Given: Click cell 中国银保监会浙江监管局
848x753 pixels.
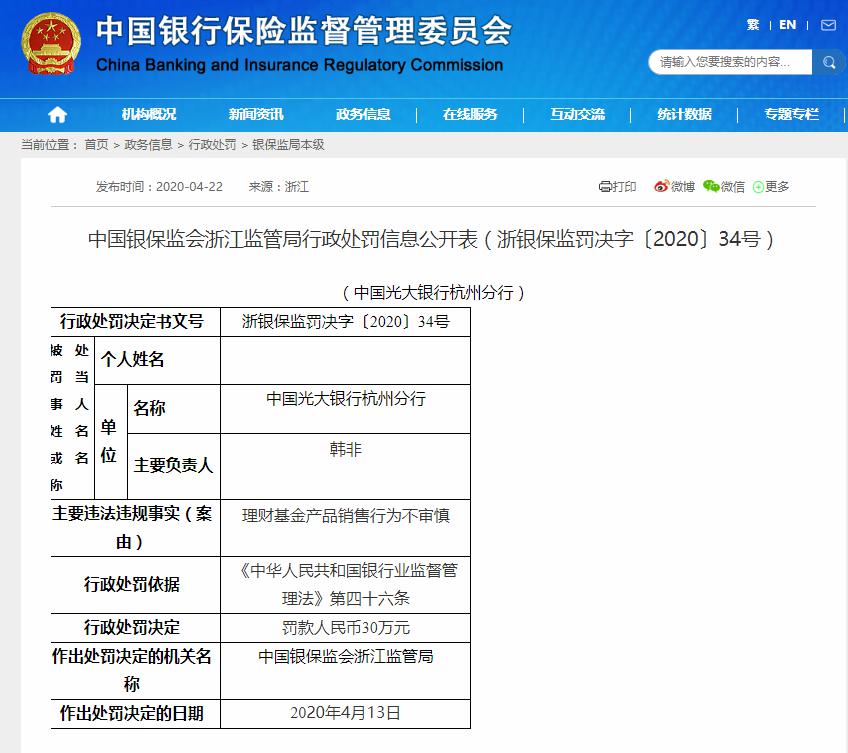Looking at the screenshot, I should [346, 671].
